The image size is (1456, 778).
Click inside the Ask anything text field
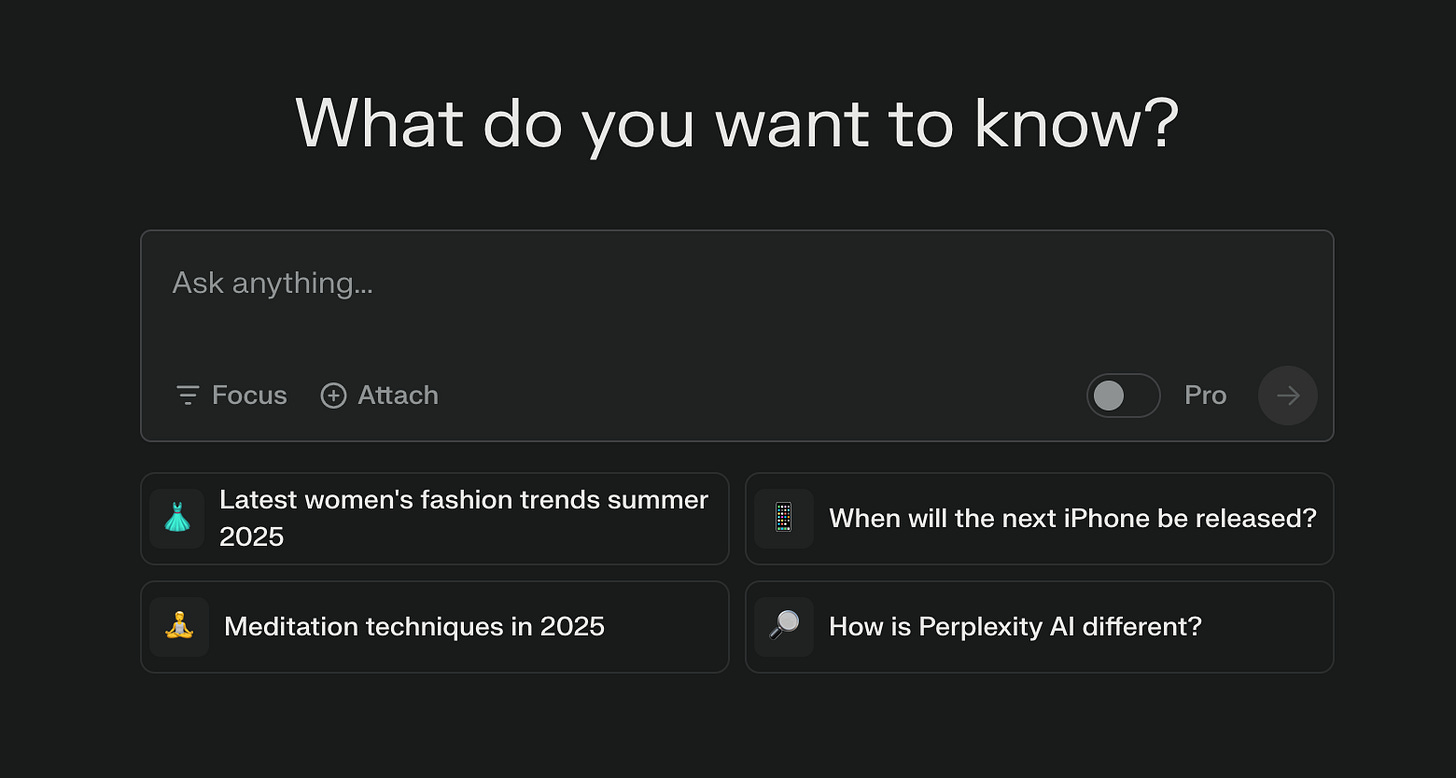(737, 300)
